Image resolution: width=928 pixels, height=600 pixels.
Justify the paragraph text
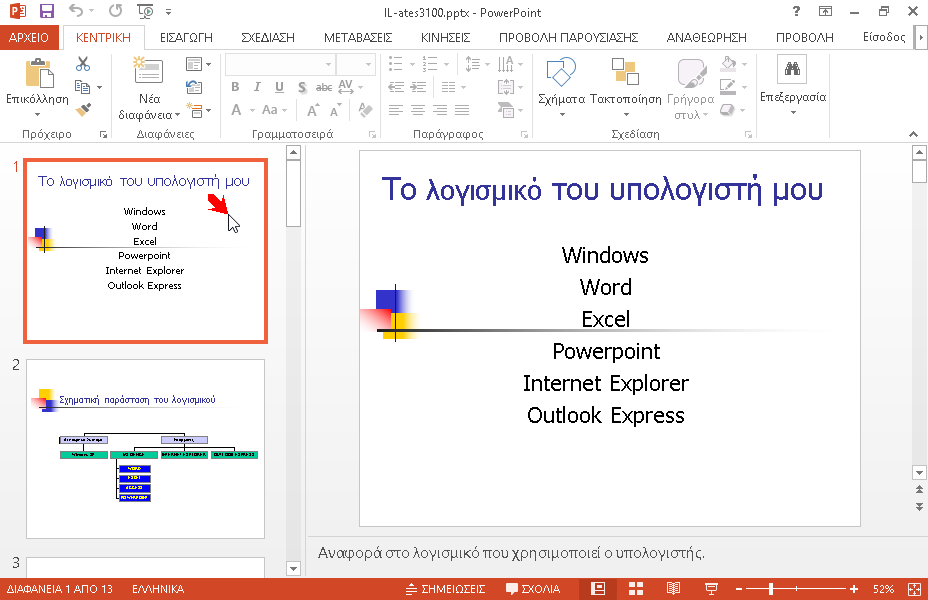pyautogui.click(x=462, y=110)
